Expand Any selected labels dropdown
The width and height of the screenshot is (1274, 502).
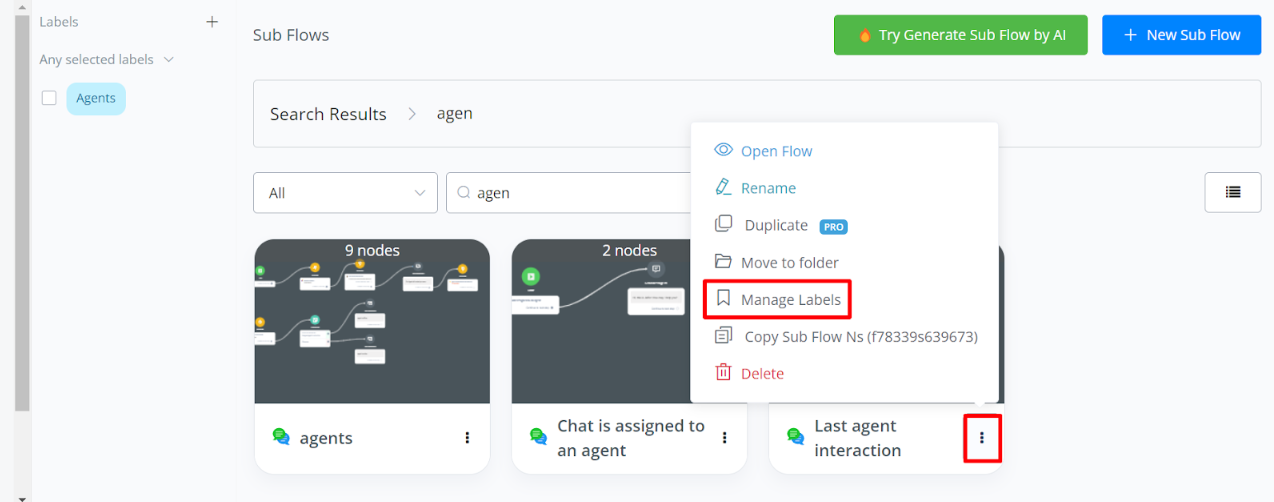[x=106, y=60]
